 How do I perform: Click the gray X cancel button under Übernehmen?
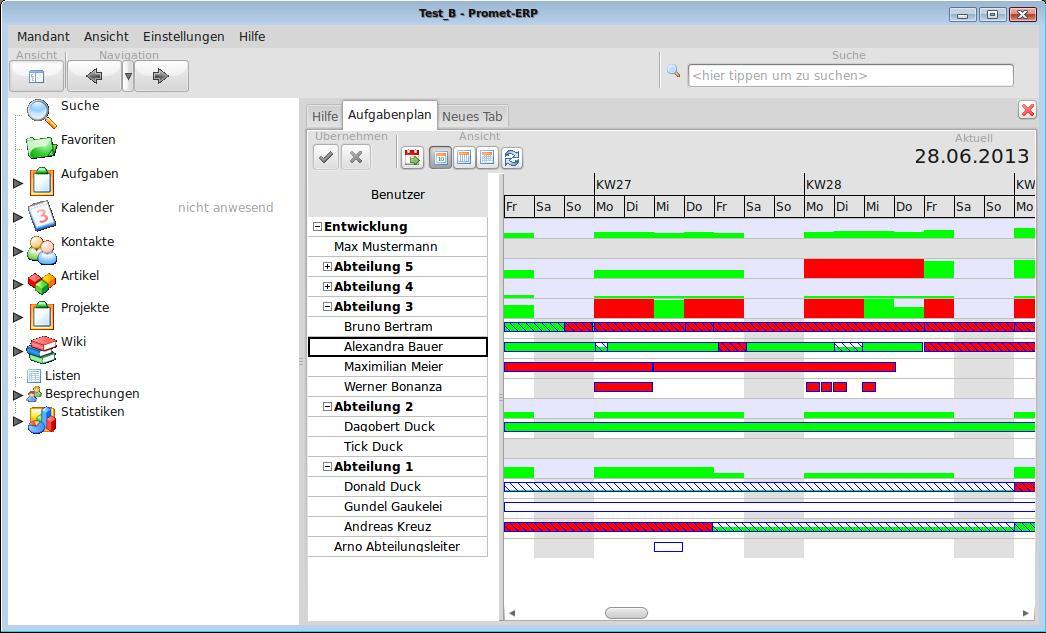pyautogui.click(x=356, y=157)
